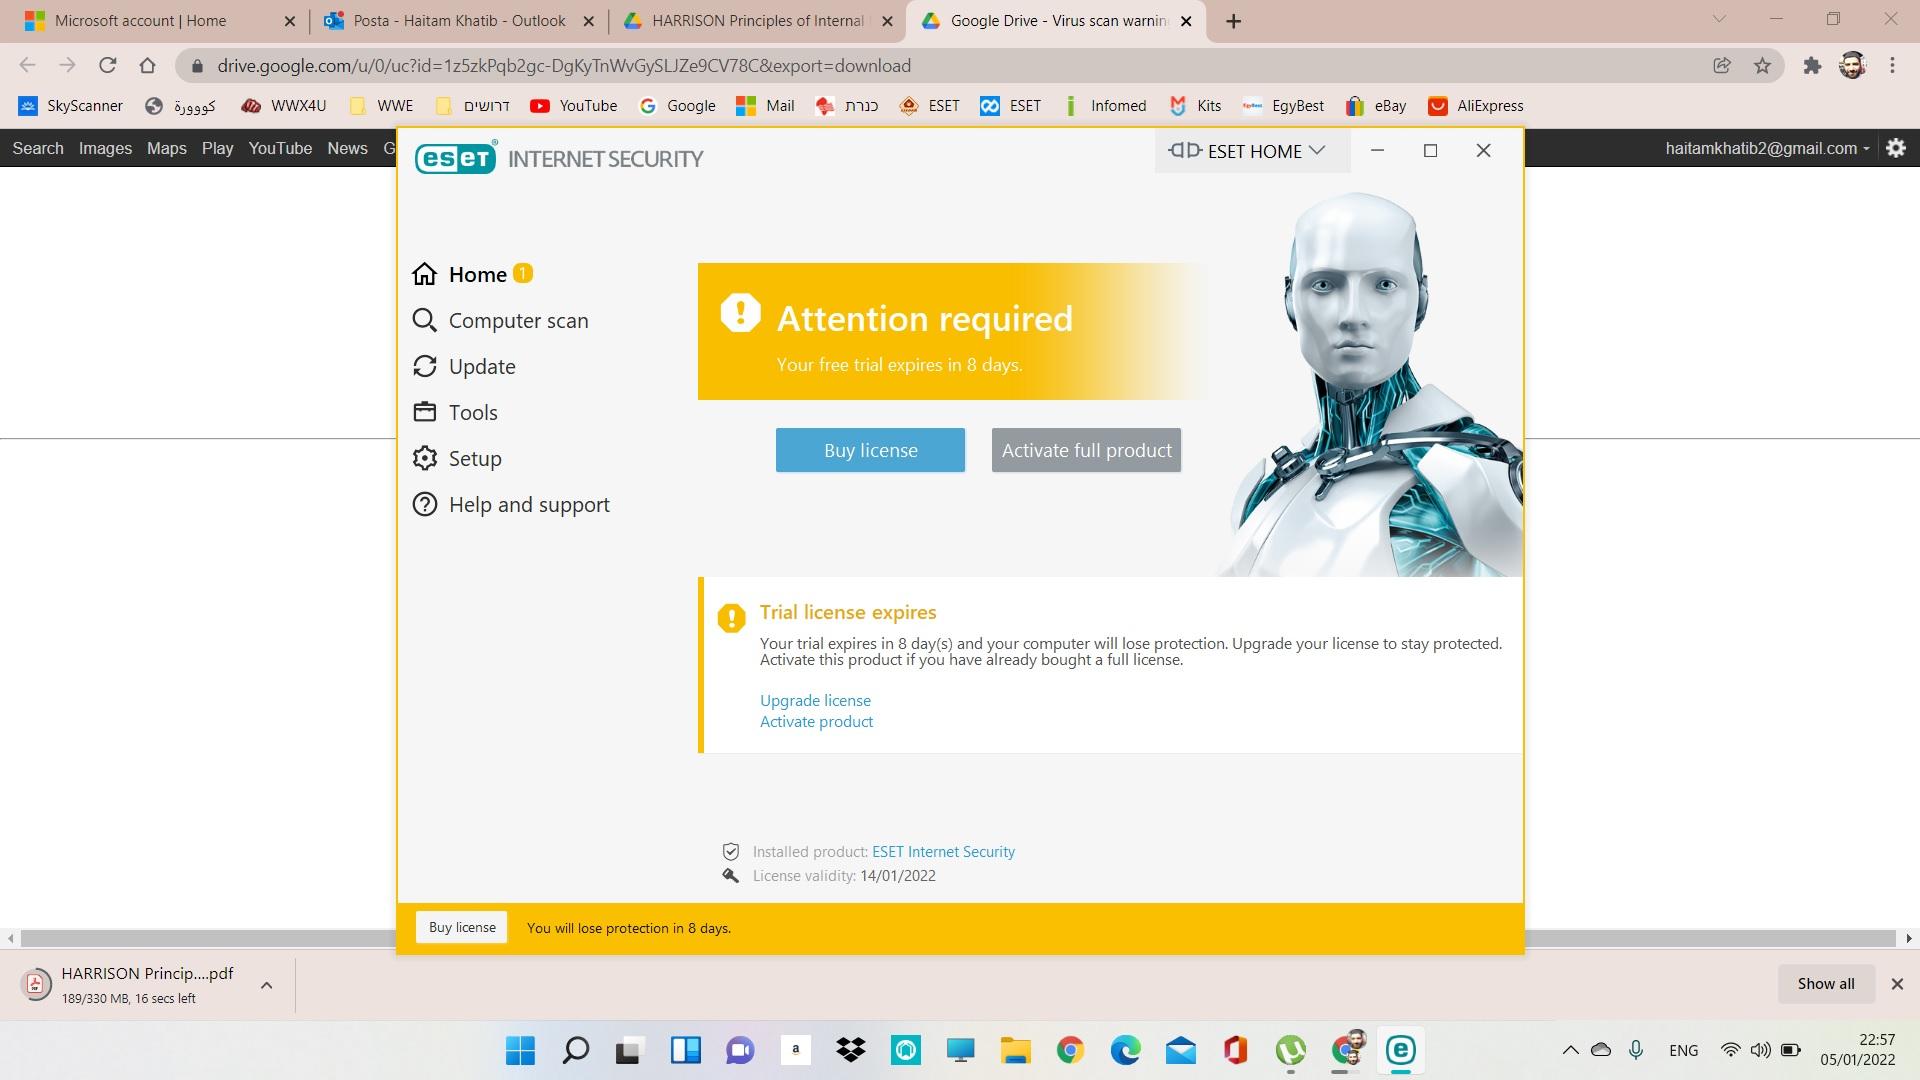Go to Chrome home page

pyautogui.click(x=148, y=65)
